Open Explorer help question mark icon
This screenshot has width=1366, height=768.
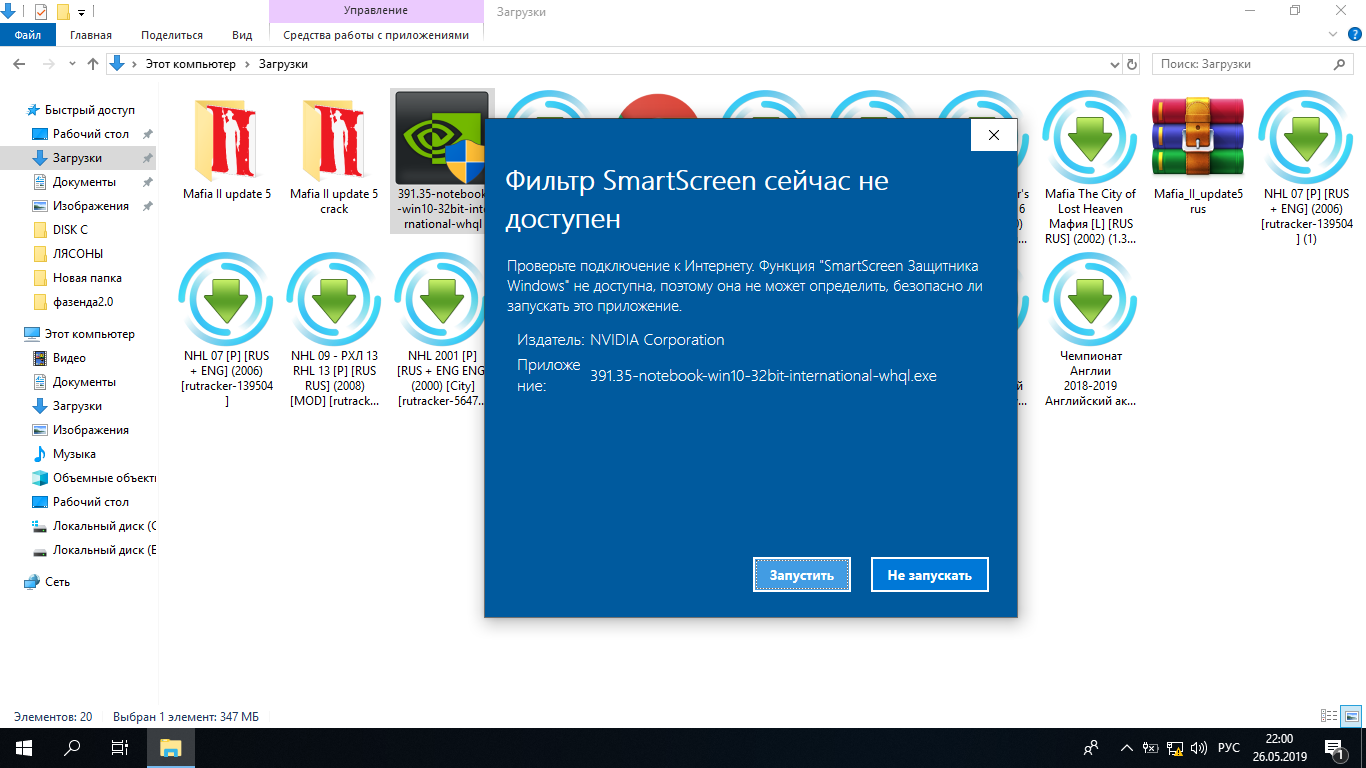tap(1353, 34)
